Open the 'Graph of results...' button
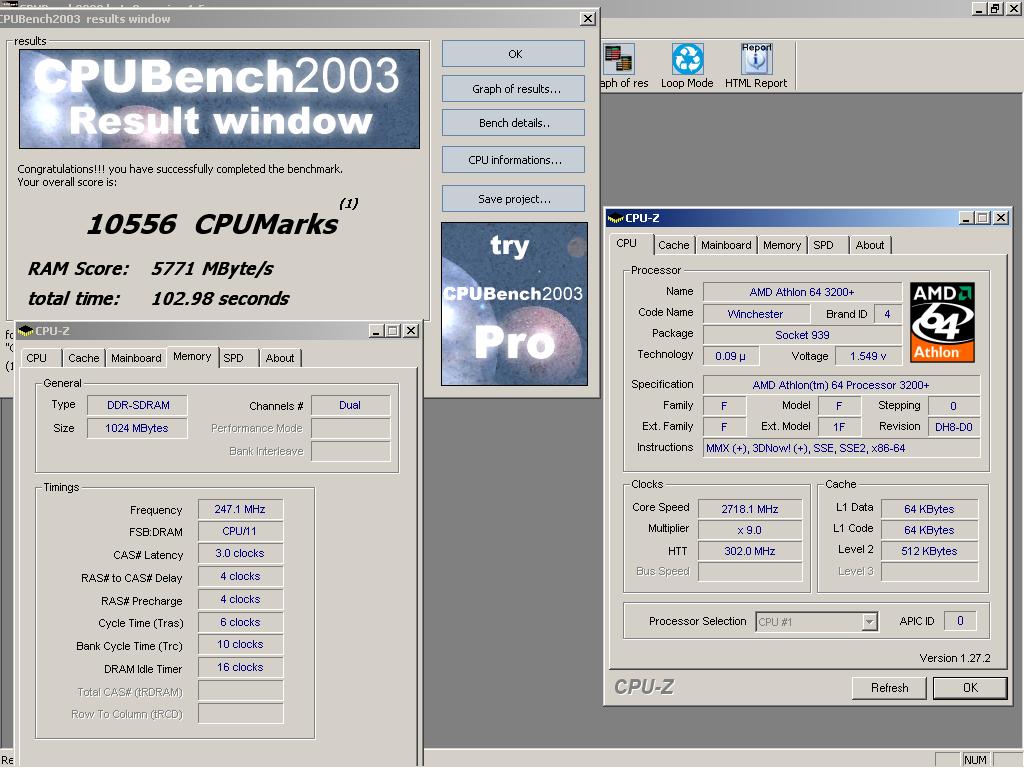Viewport: 1024px width, 768px height. pos(513,89)
